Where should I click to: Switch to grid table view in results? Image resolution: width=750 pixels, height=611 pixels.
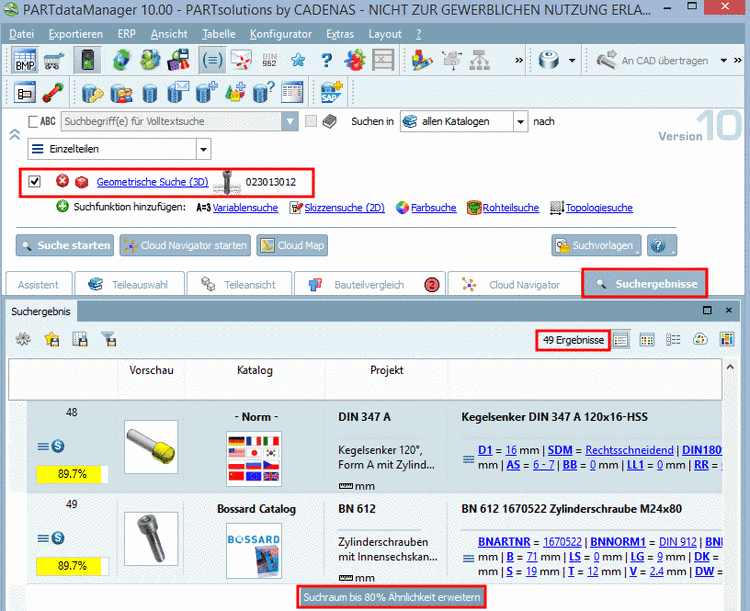647,340
